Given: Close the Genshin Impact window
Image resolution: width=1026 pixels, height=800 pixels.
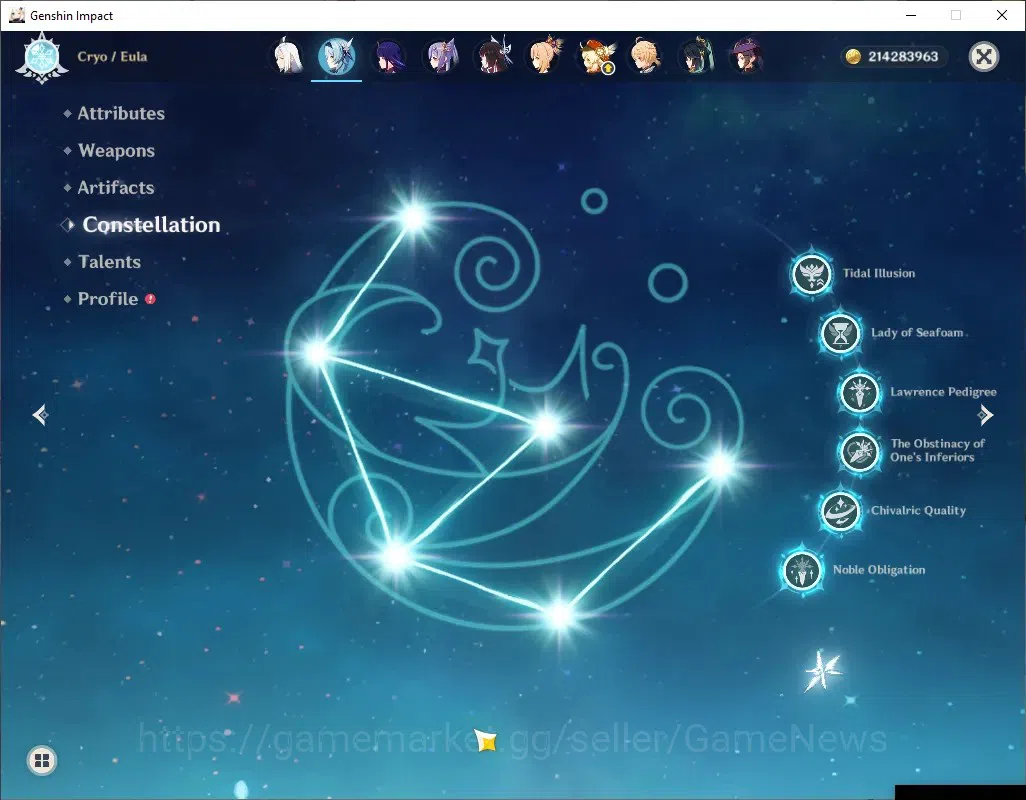Looking at the screenshot, I should pos(1002,15).
